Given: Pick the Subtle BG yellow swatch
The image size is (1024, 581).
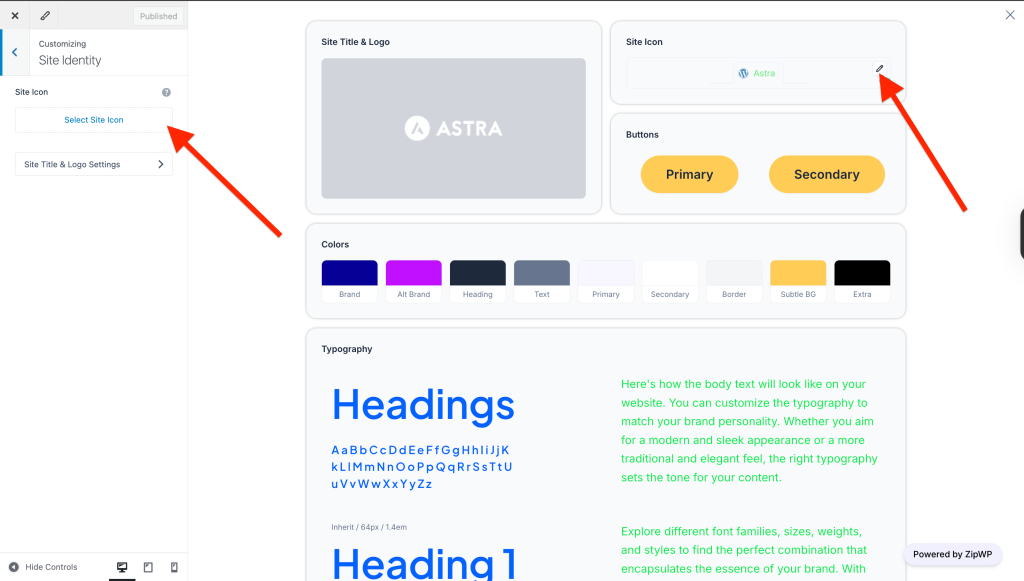Looking at the screenshot, I should tap(798, 274).
